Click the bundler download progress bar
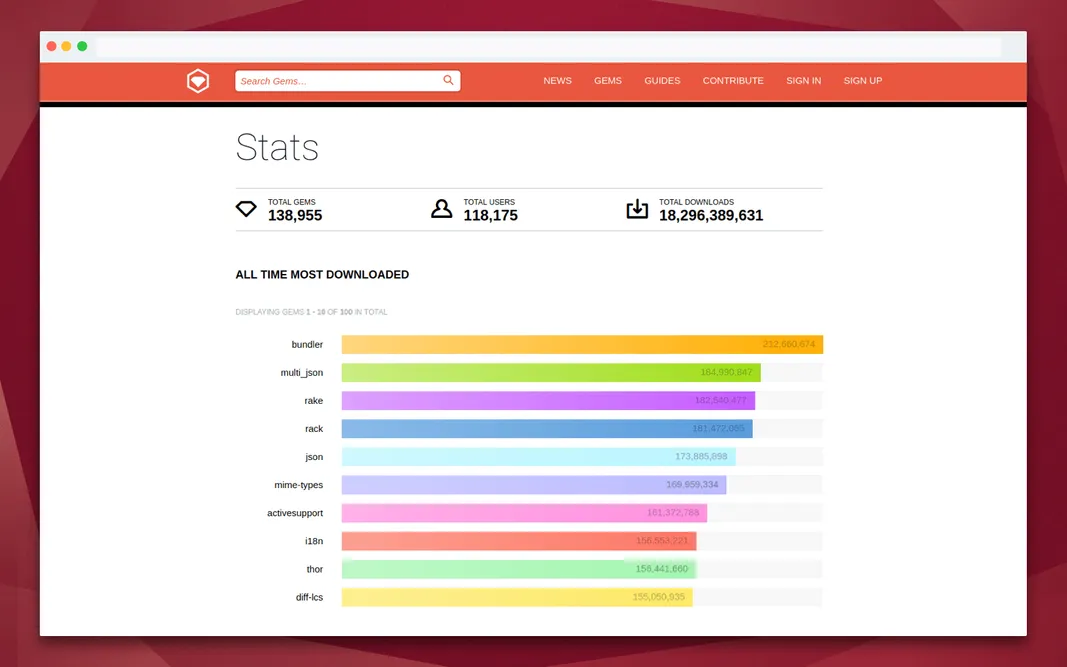 tap(580, 344)
